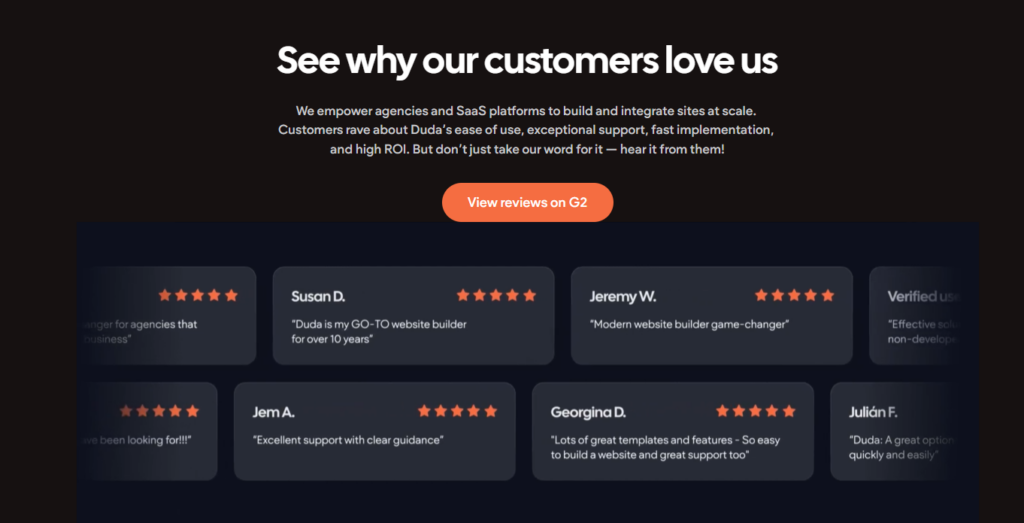
Task: Click the Georgina D. reviewer name
Action: (588, 412)
